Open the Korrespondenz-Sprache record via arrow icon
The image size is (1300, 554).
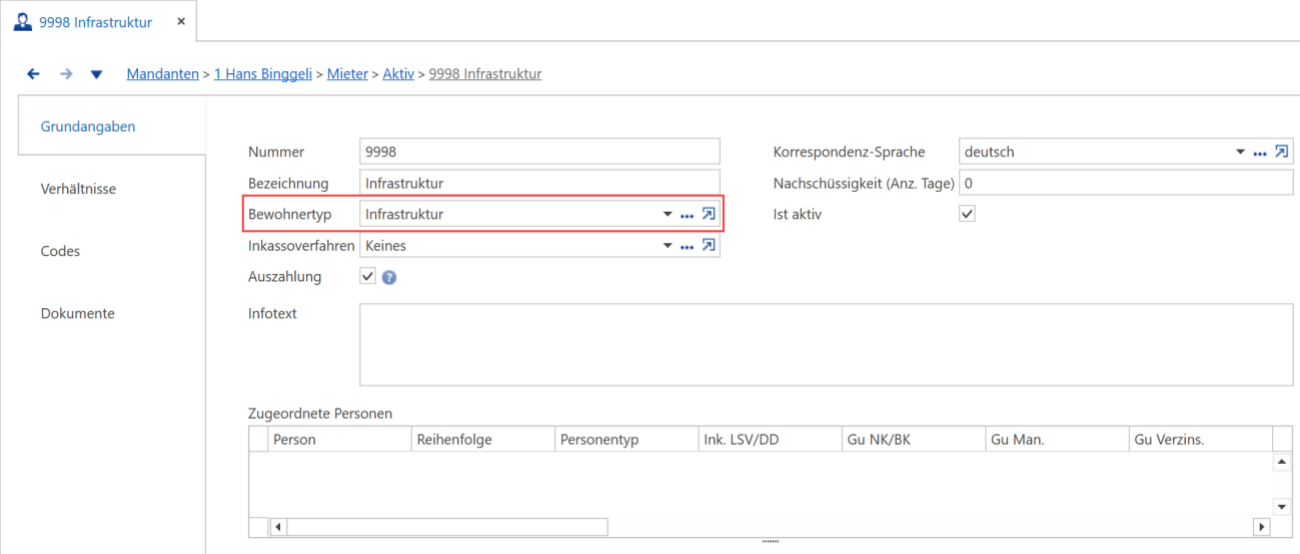coord(1281,152)
